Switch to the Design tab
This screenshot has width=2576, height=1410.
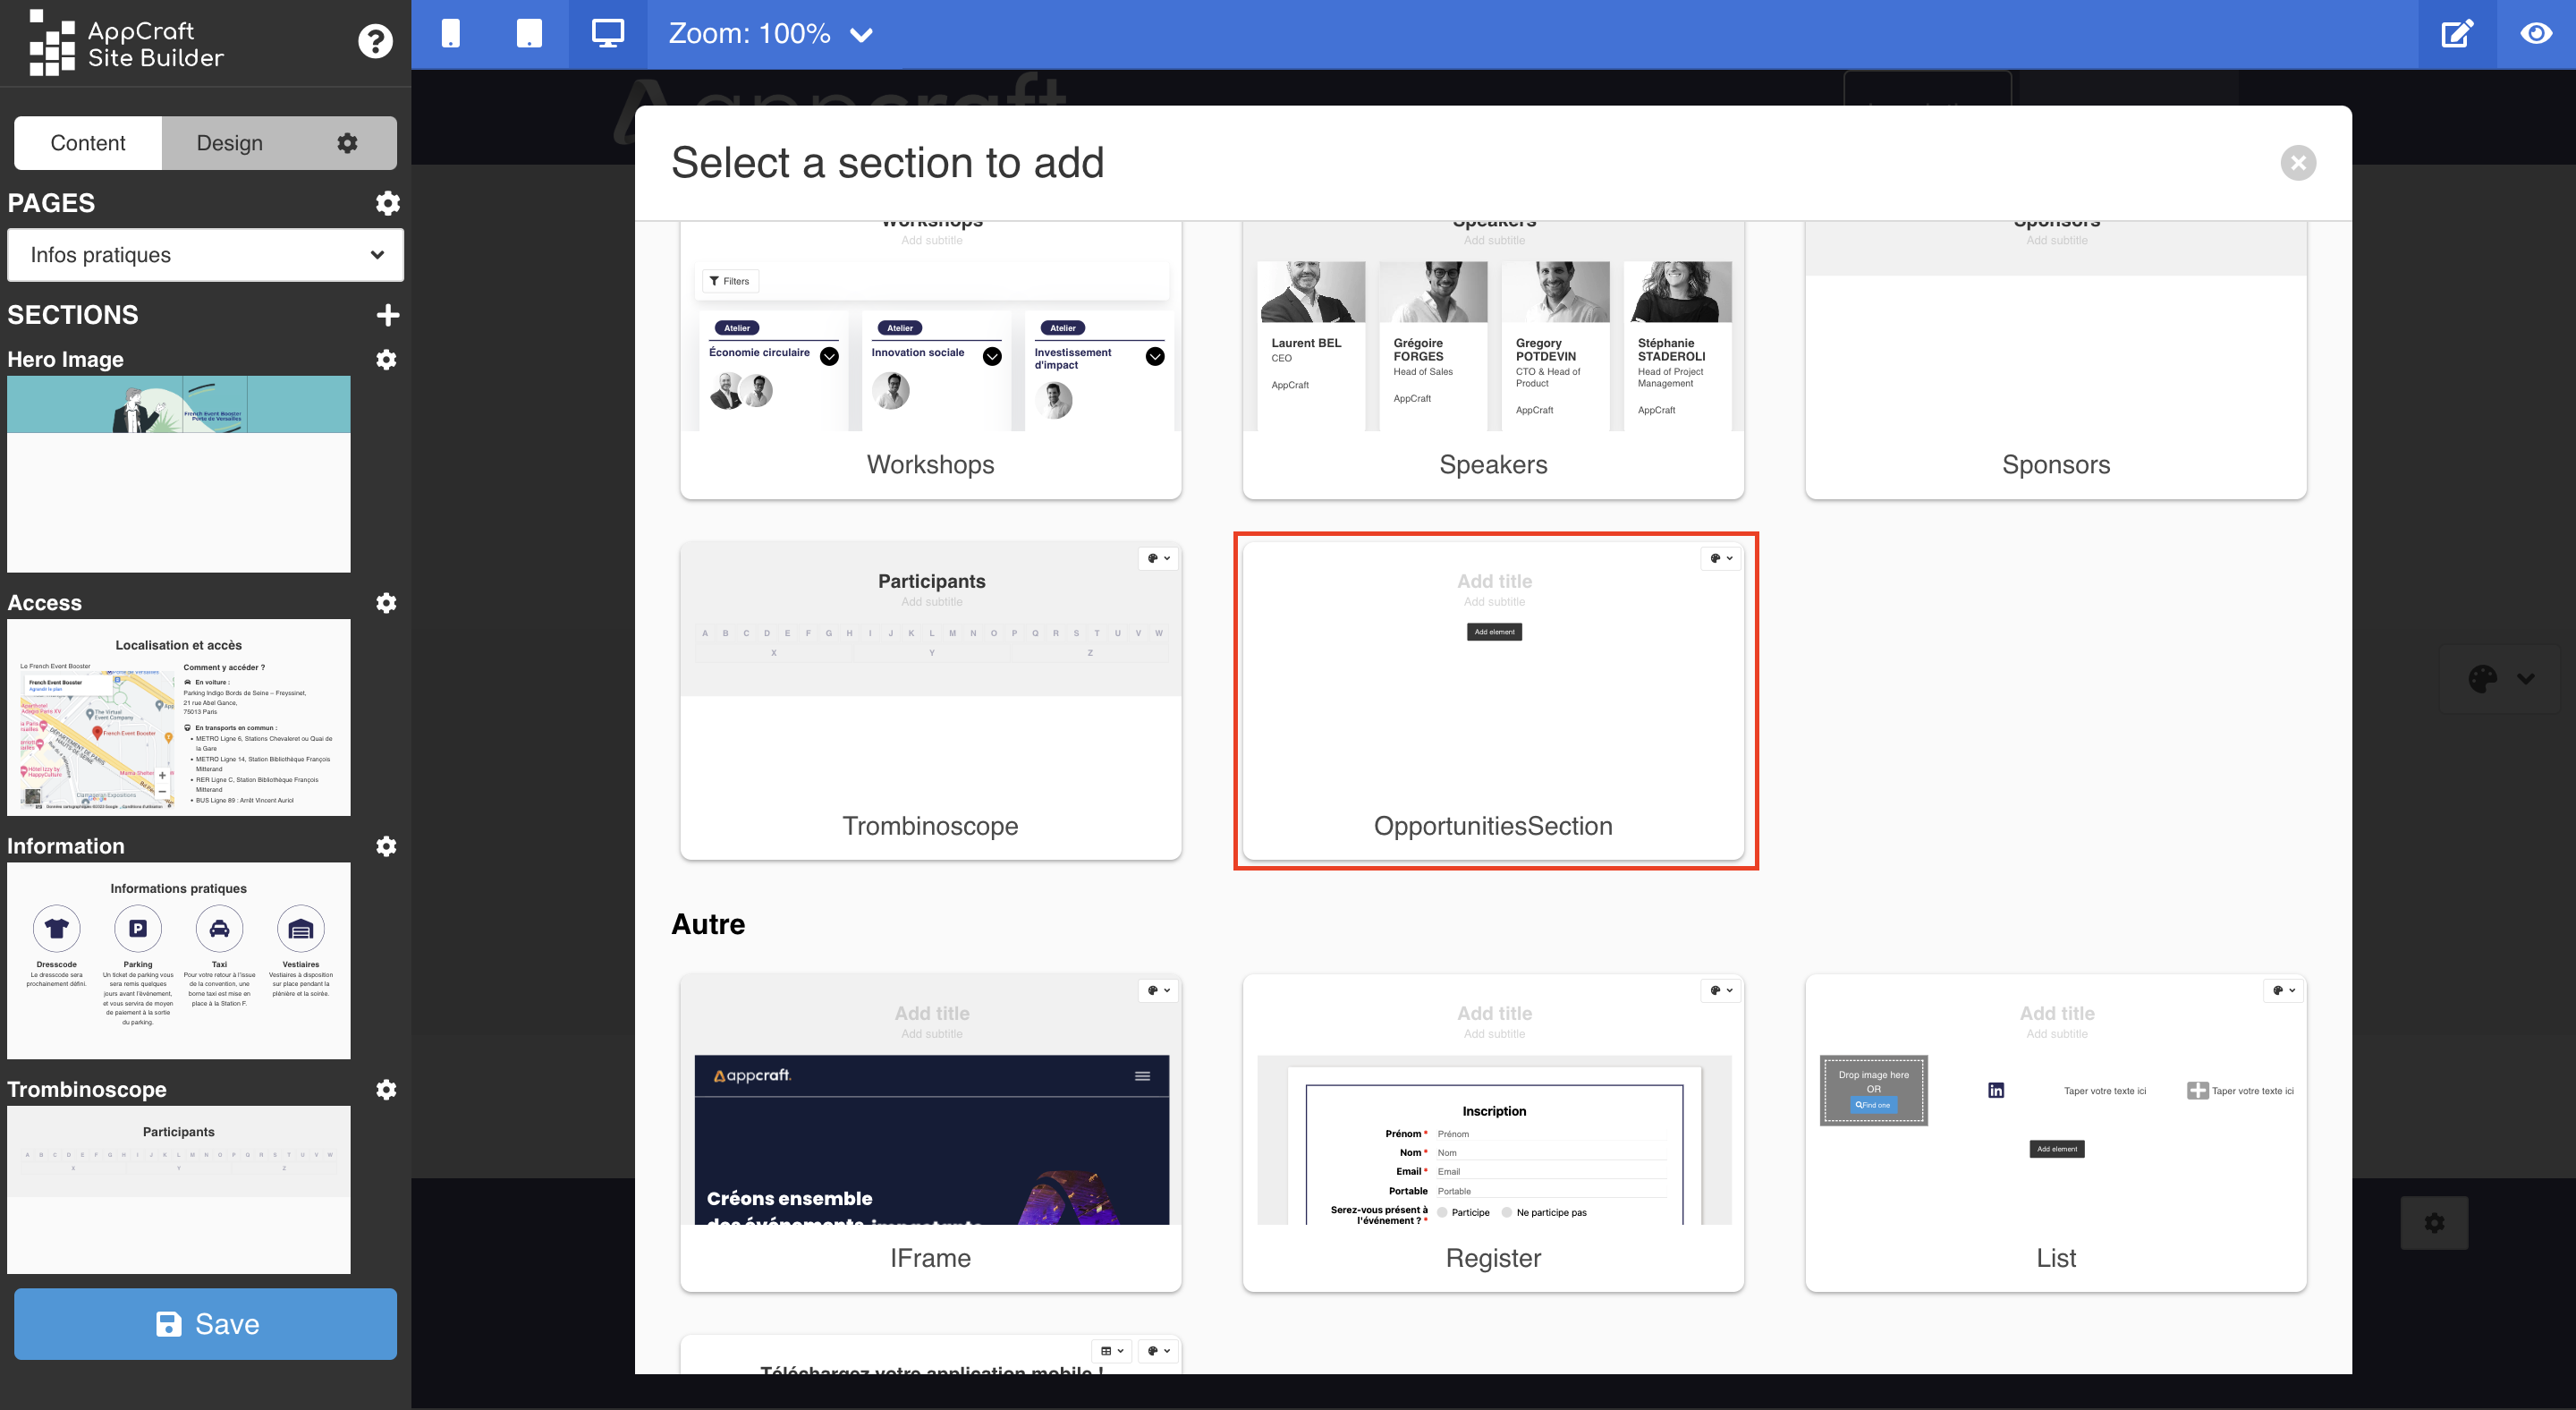pyautogui.click(x=230, y=143)
